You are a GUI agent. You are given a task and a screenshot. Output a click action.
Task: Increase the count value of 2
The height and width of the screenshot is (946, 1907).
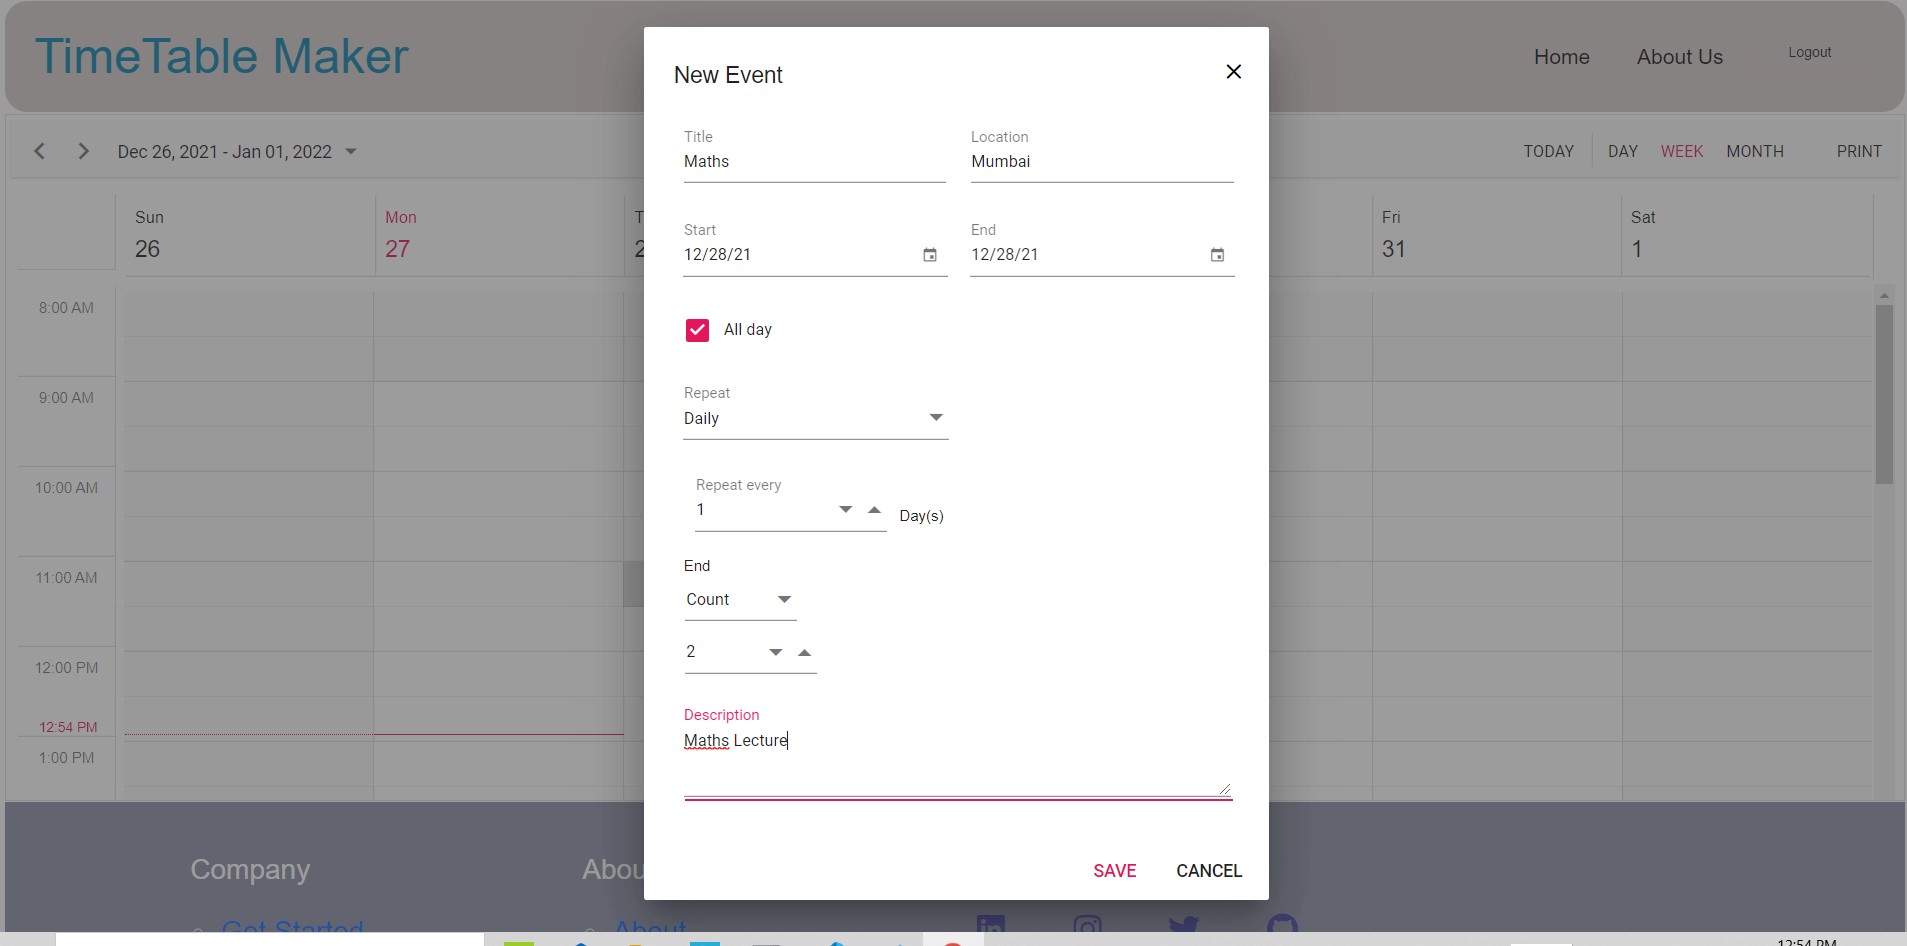click(805, 653)
